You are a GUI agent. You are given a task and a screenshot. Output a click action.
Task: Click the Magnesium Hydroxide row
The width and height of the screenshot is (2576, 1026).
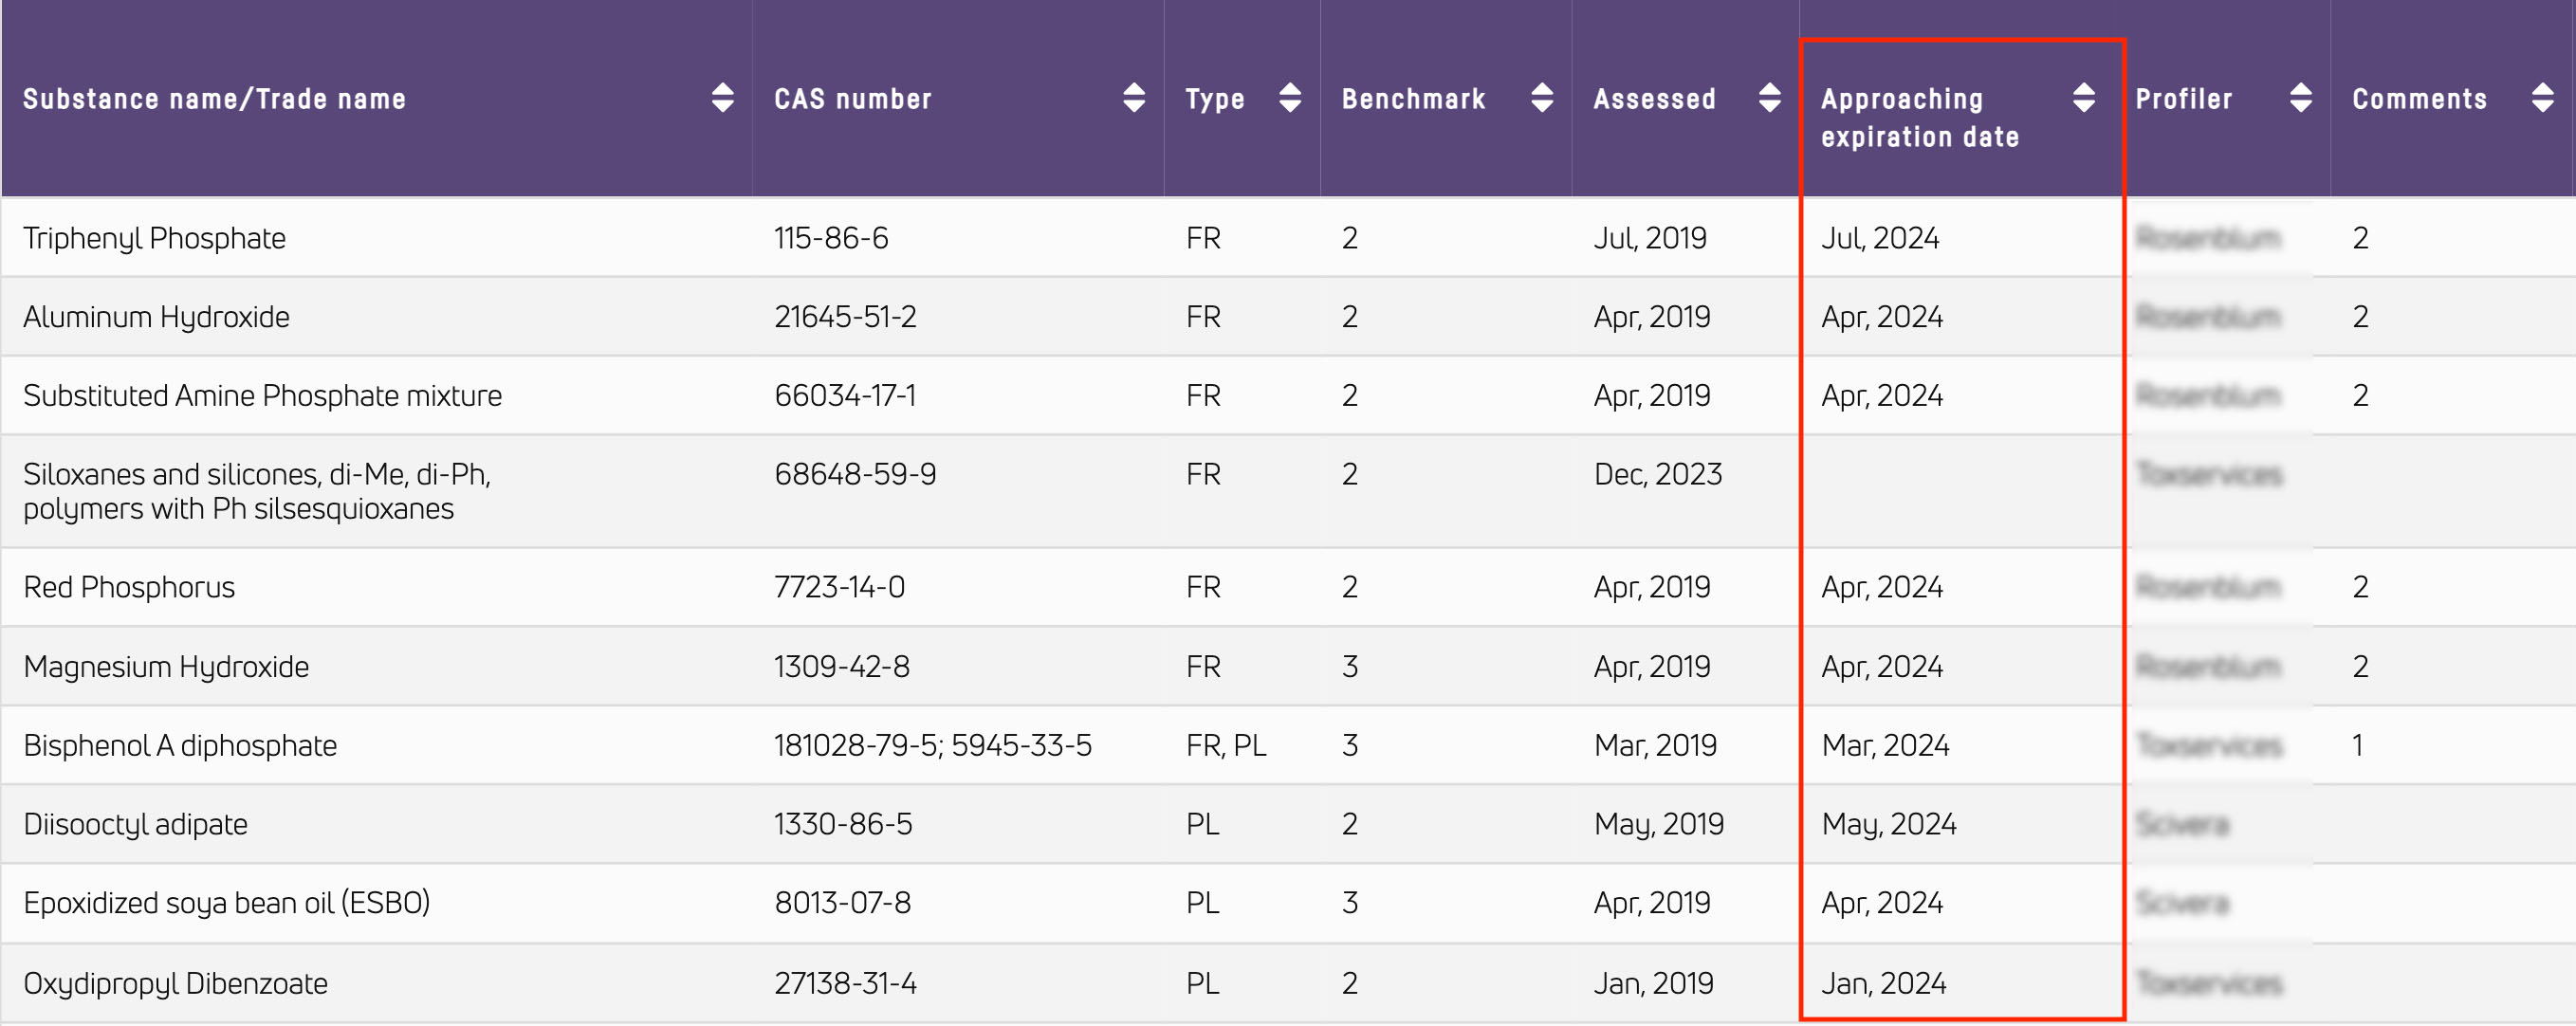click(x=166, y=667)
